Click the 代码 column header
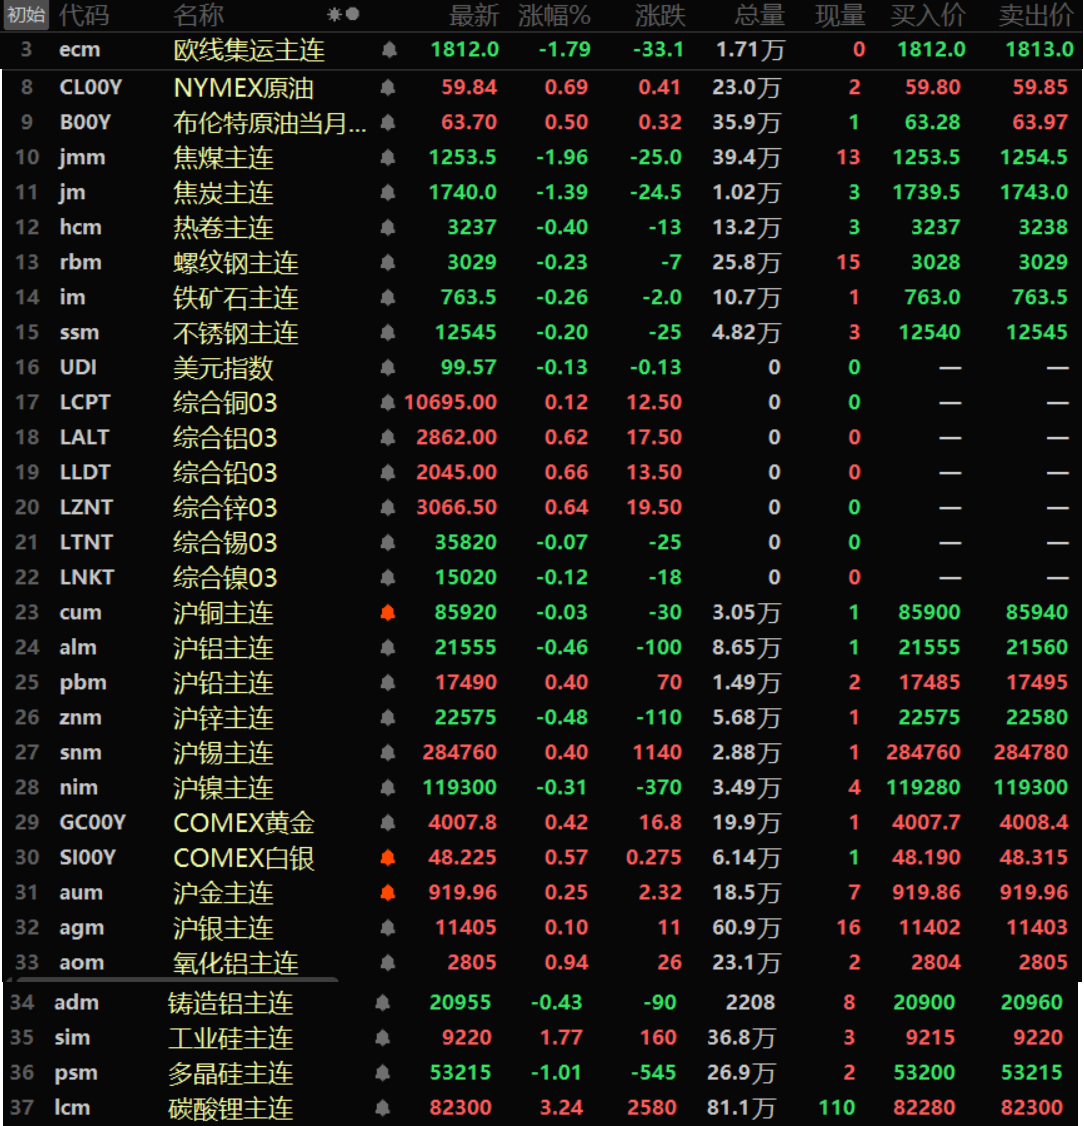 84,15
